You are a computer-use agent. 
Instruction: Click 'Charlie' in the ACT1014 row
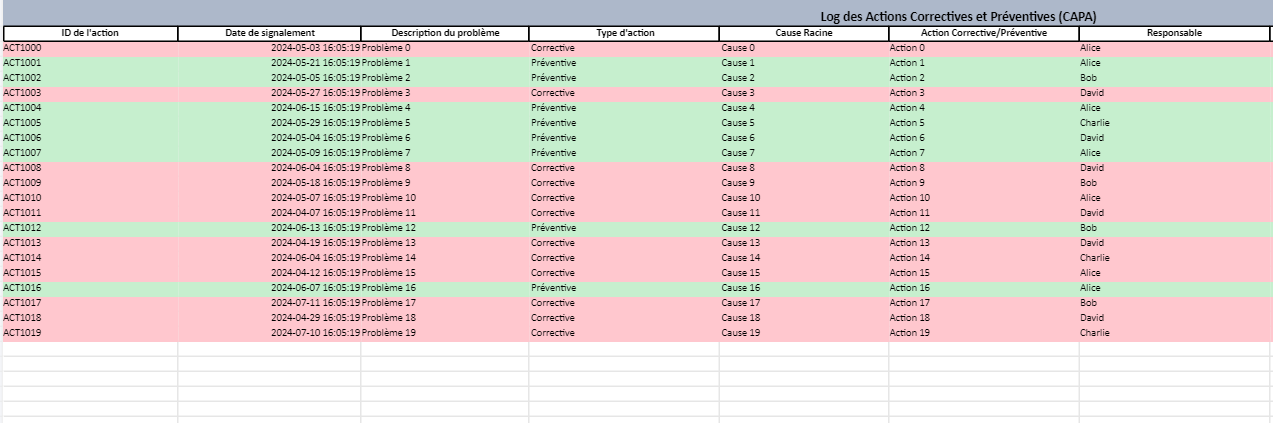[x=1095, y=258]
